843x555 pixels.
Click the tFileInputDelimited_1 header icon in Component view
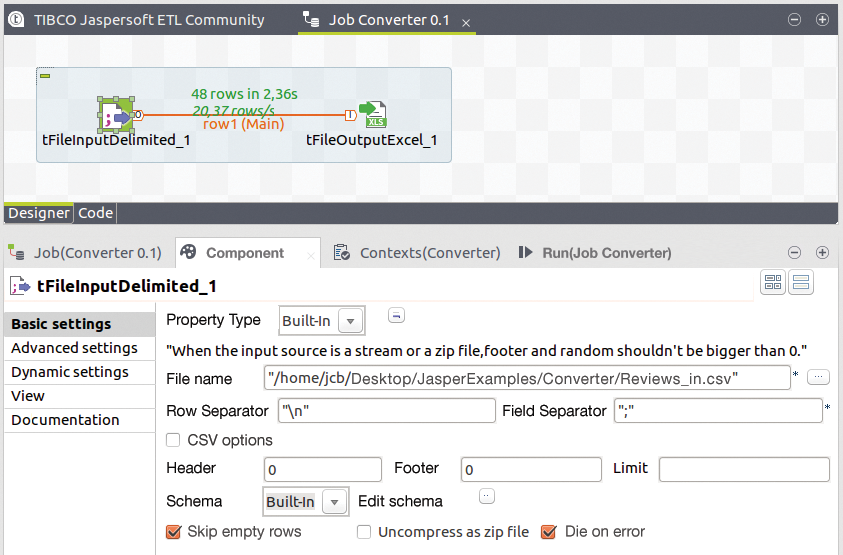click(20, 286)
